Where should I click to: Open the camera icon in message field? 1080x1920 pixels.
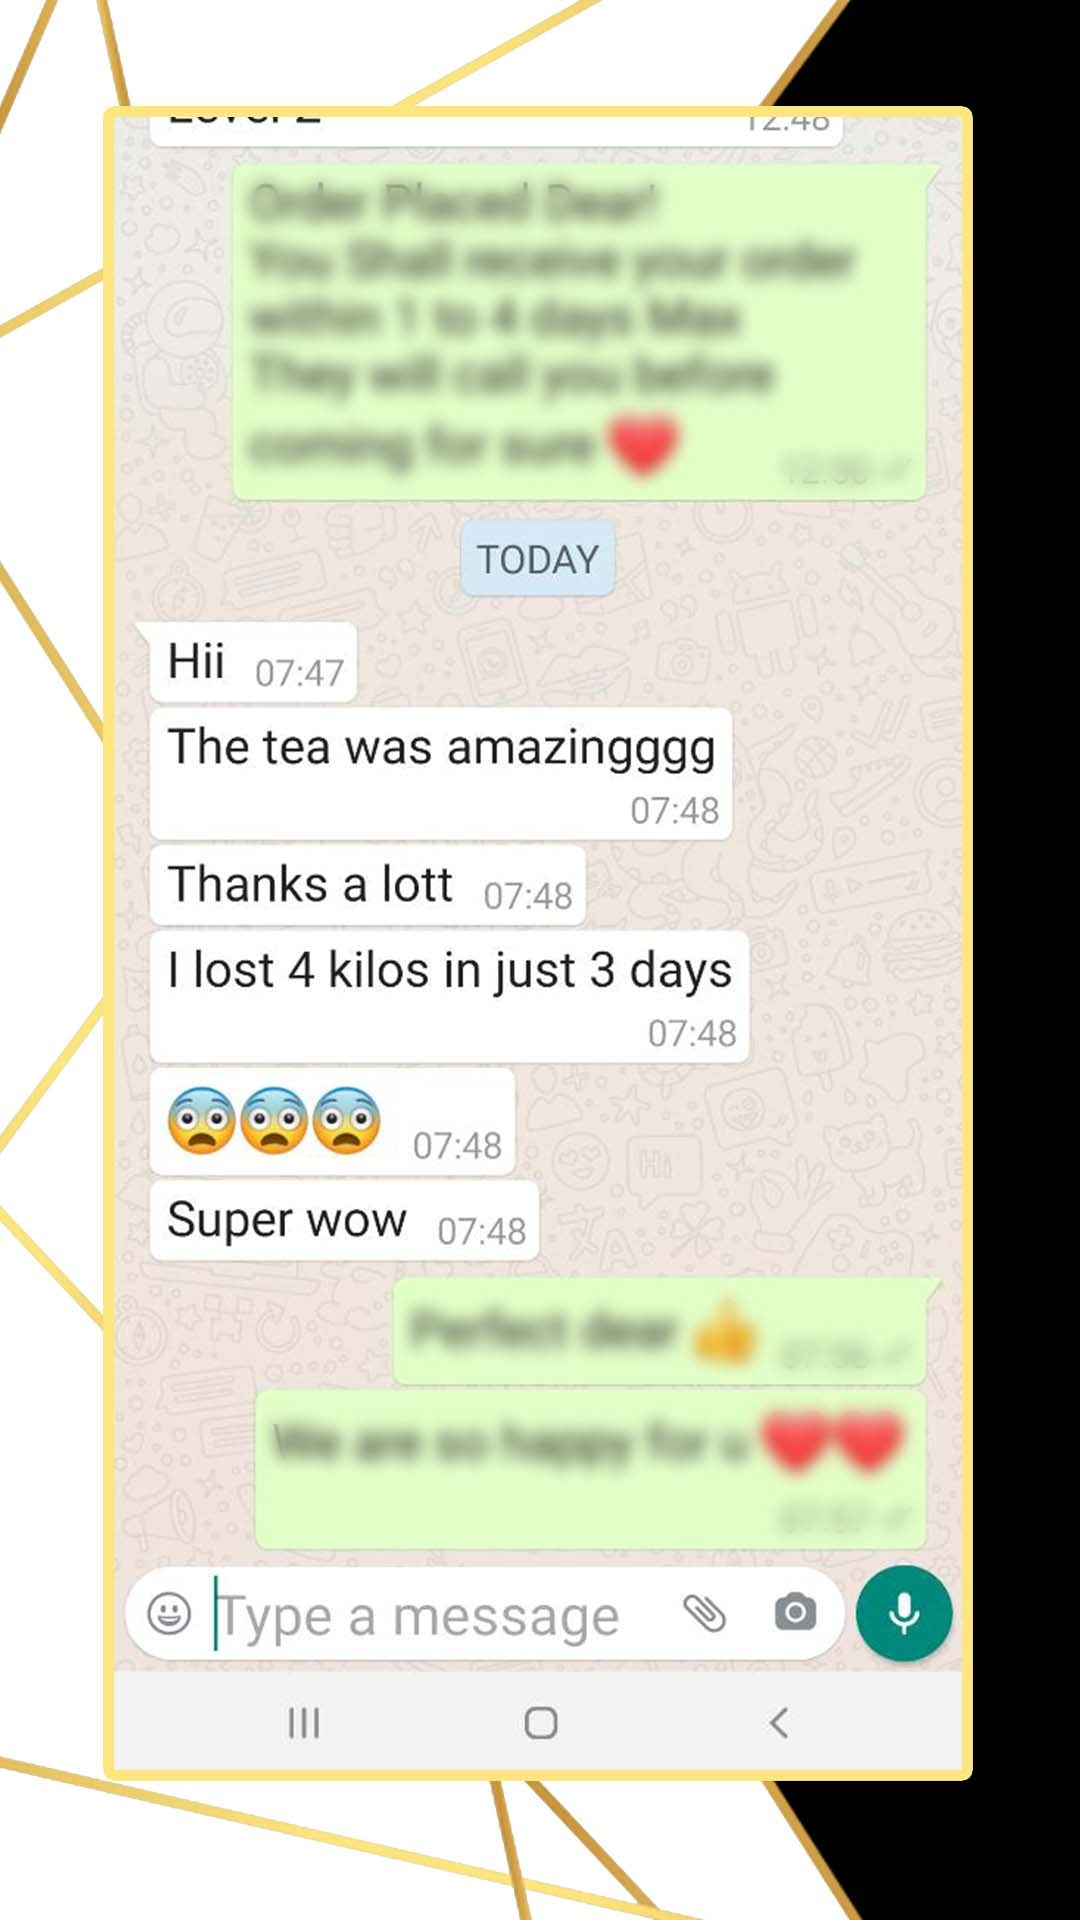795,1612
